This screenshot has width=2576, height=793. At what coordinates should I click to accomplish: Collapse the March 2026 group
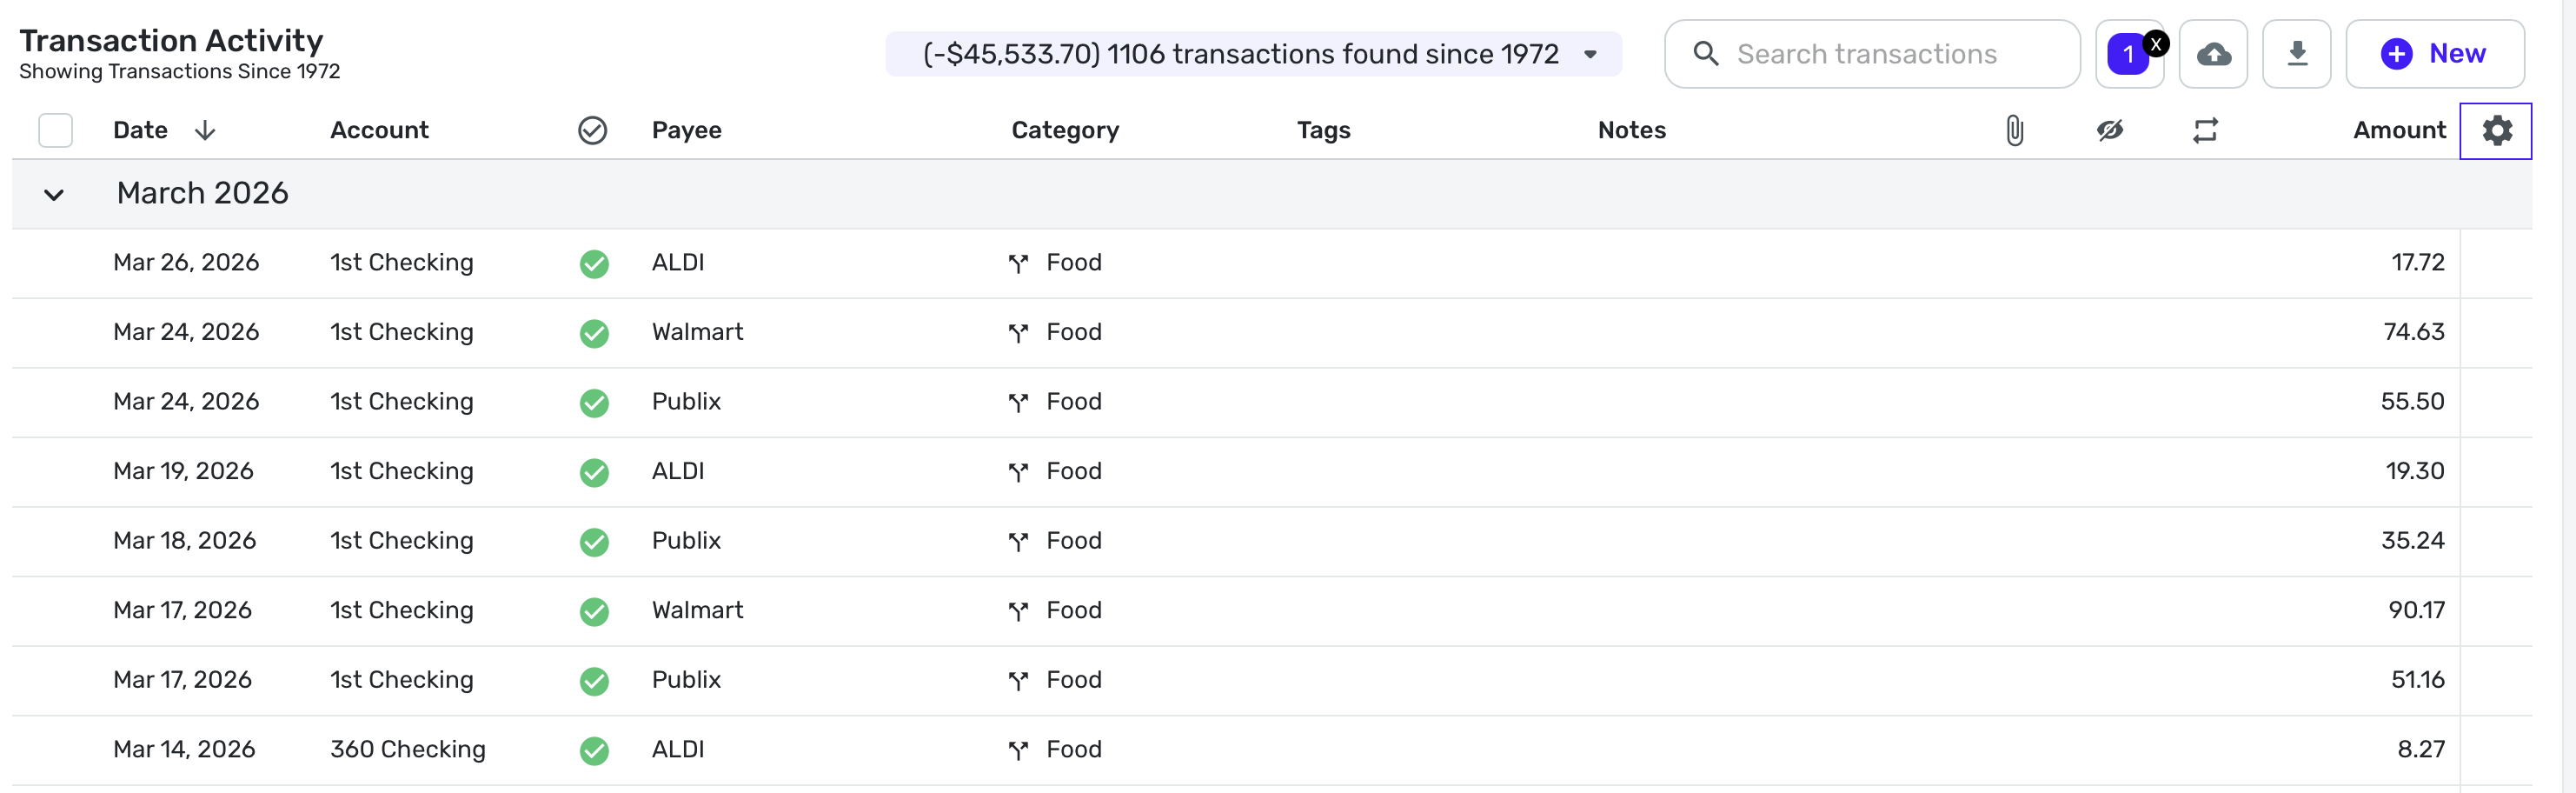(54, 195)
